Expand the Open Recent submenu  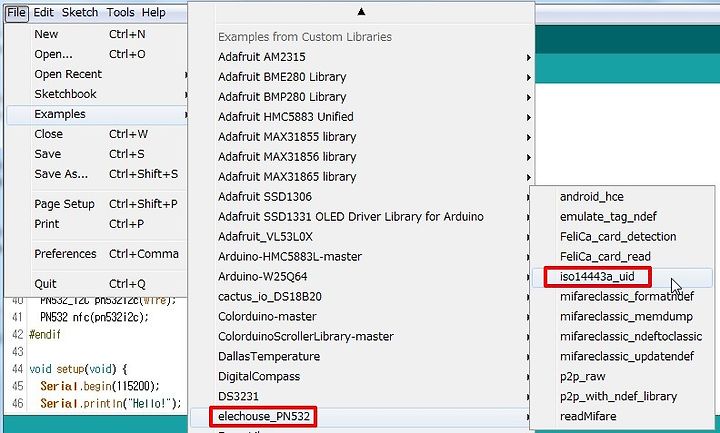97,74
